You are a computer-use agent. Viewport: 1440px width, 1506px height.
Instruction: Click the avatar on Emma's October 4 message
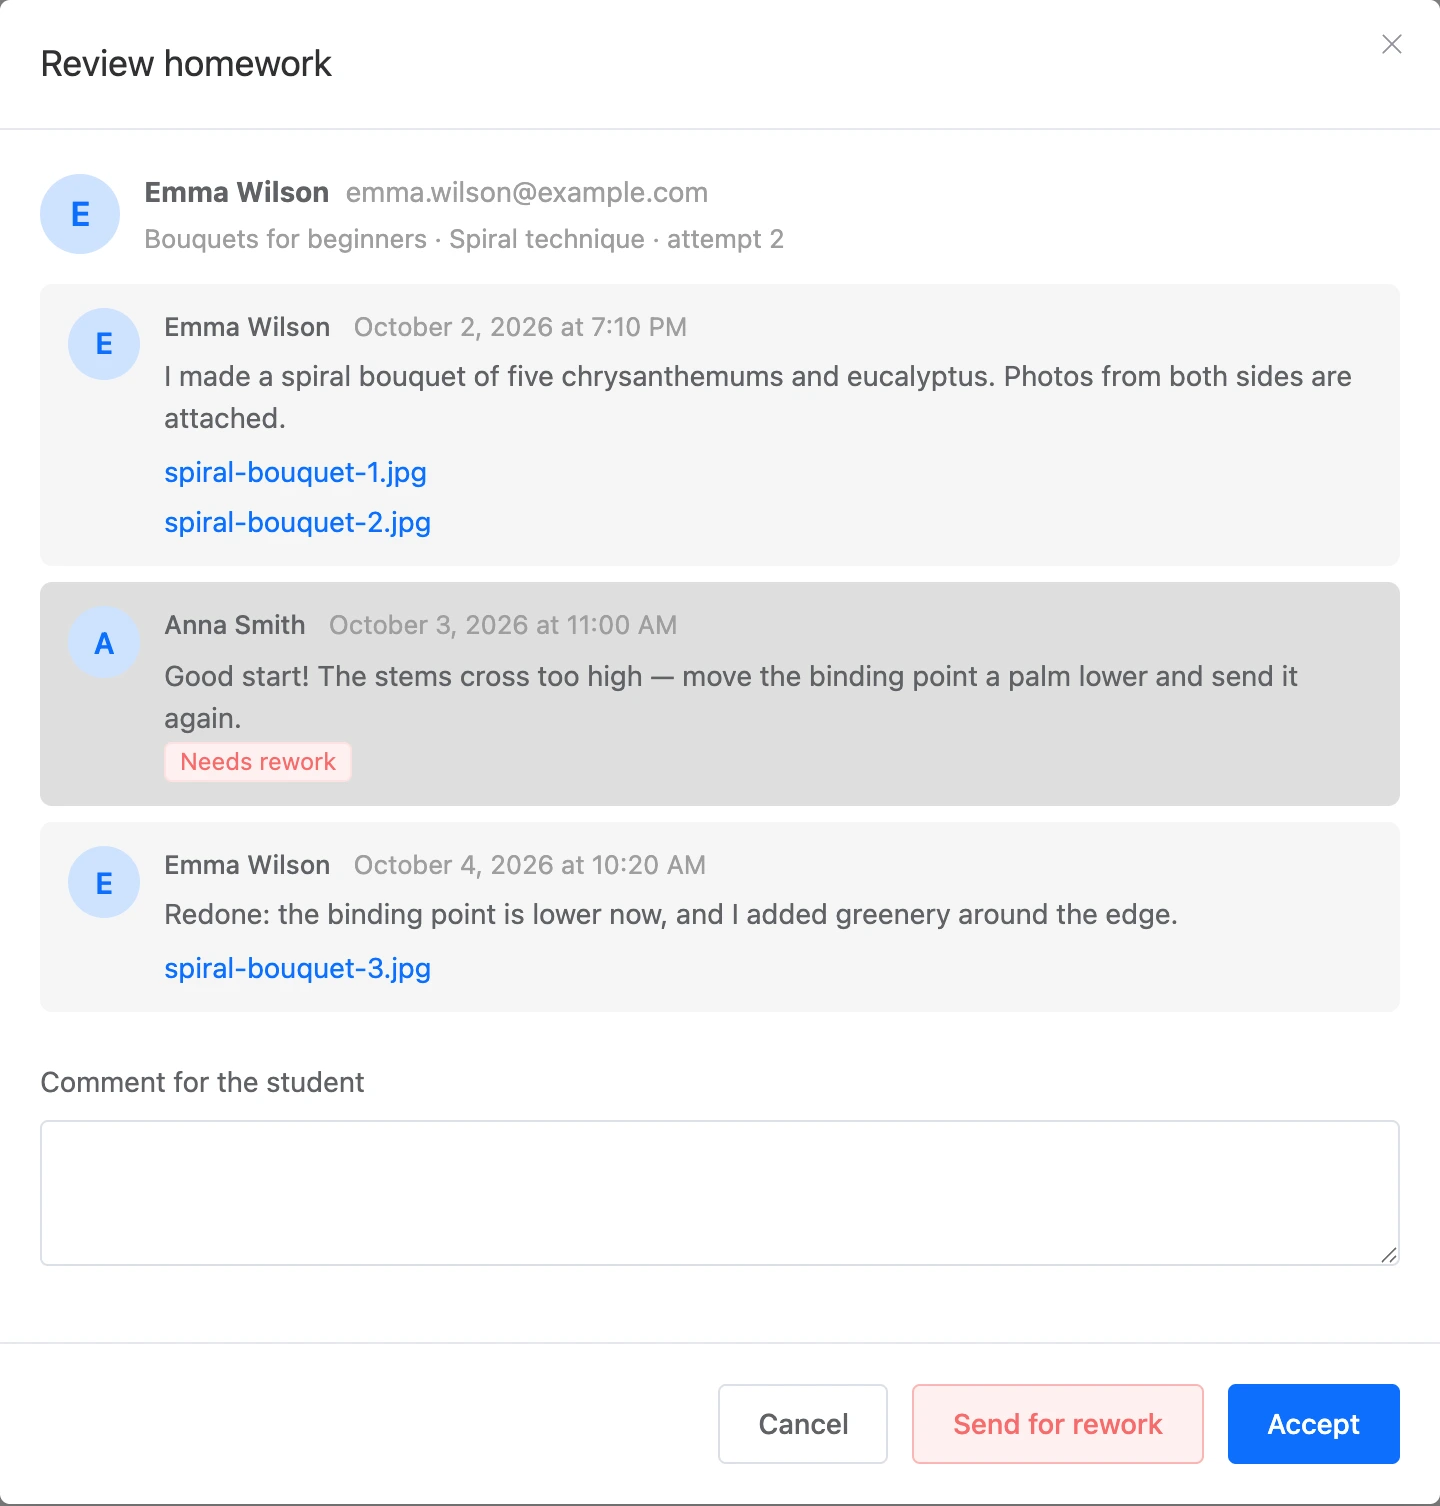click(104, 882)
